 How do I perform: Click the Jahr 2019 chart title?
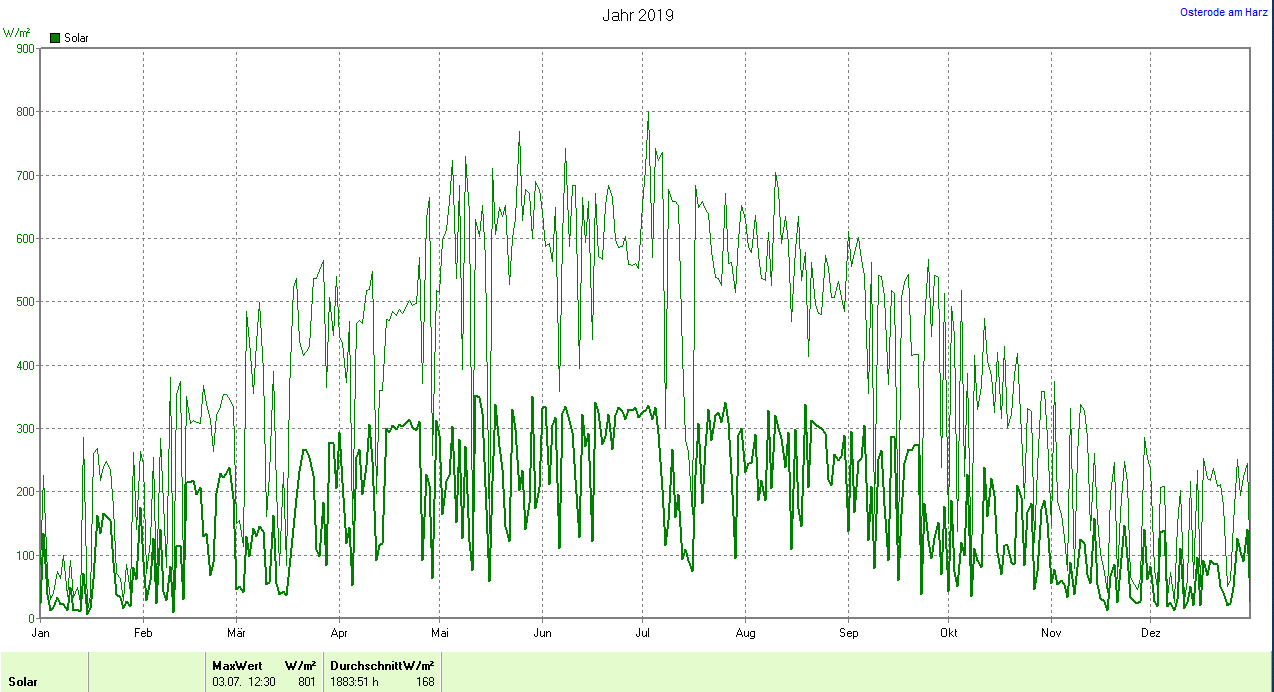coord(637,15)
